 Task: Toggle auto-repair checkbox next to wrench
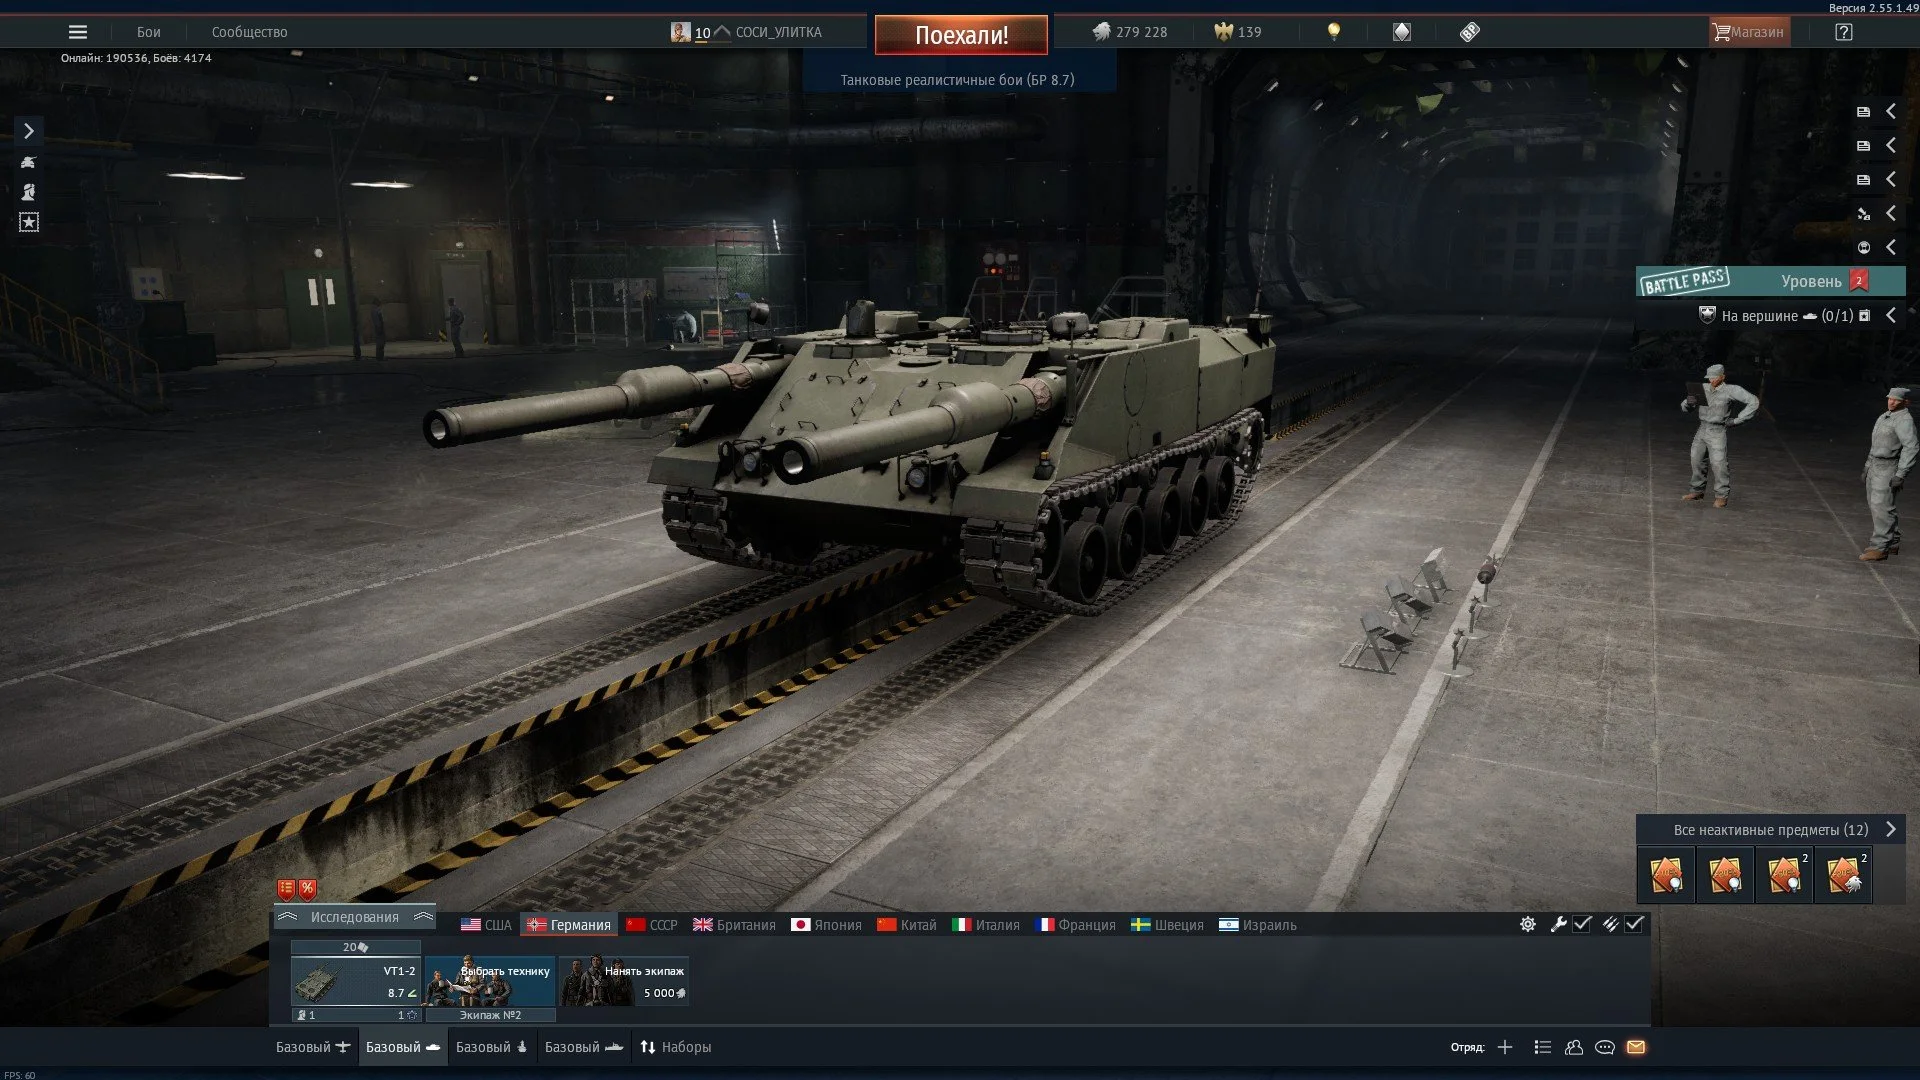point(1582,924)
